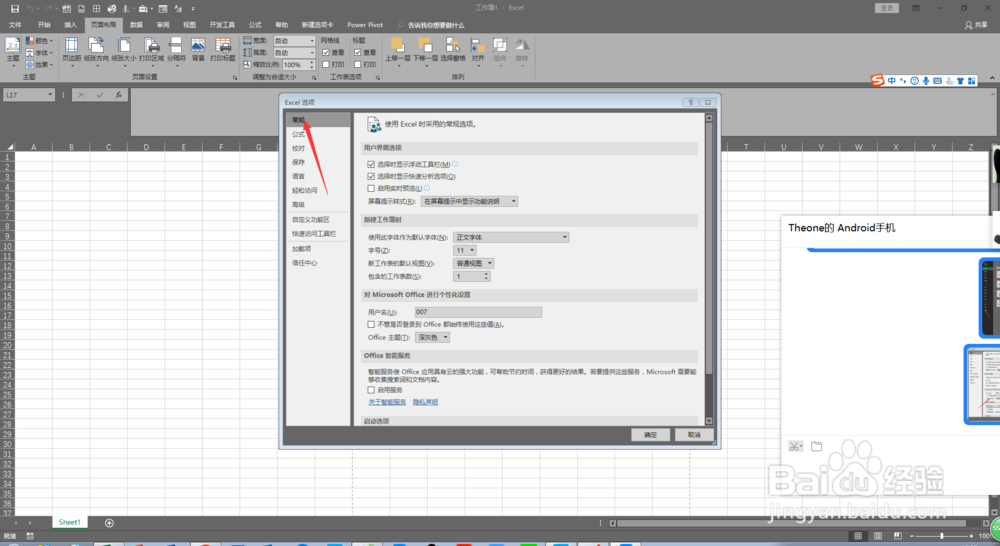Uncheck show Mini Toolbar on selection (M)

tap(371, 165)
